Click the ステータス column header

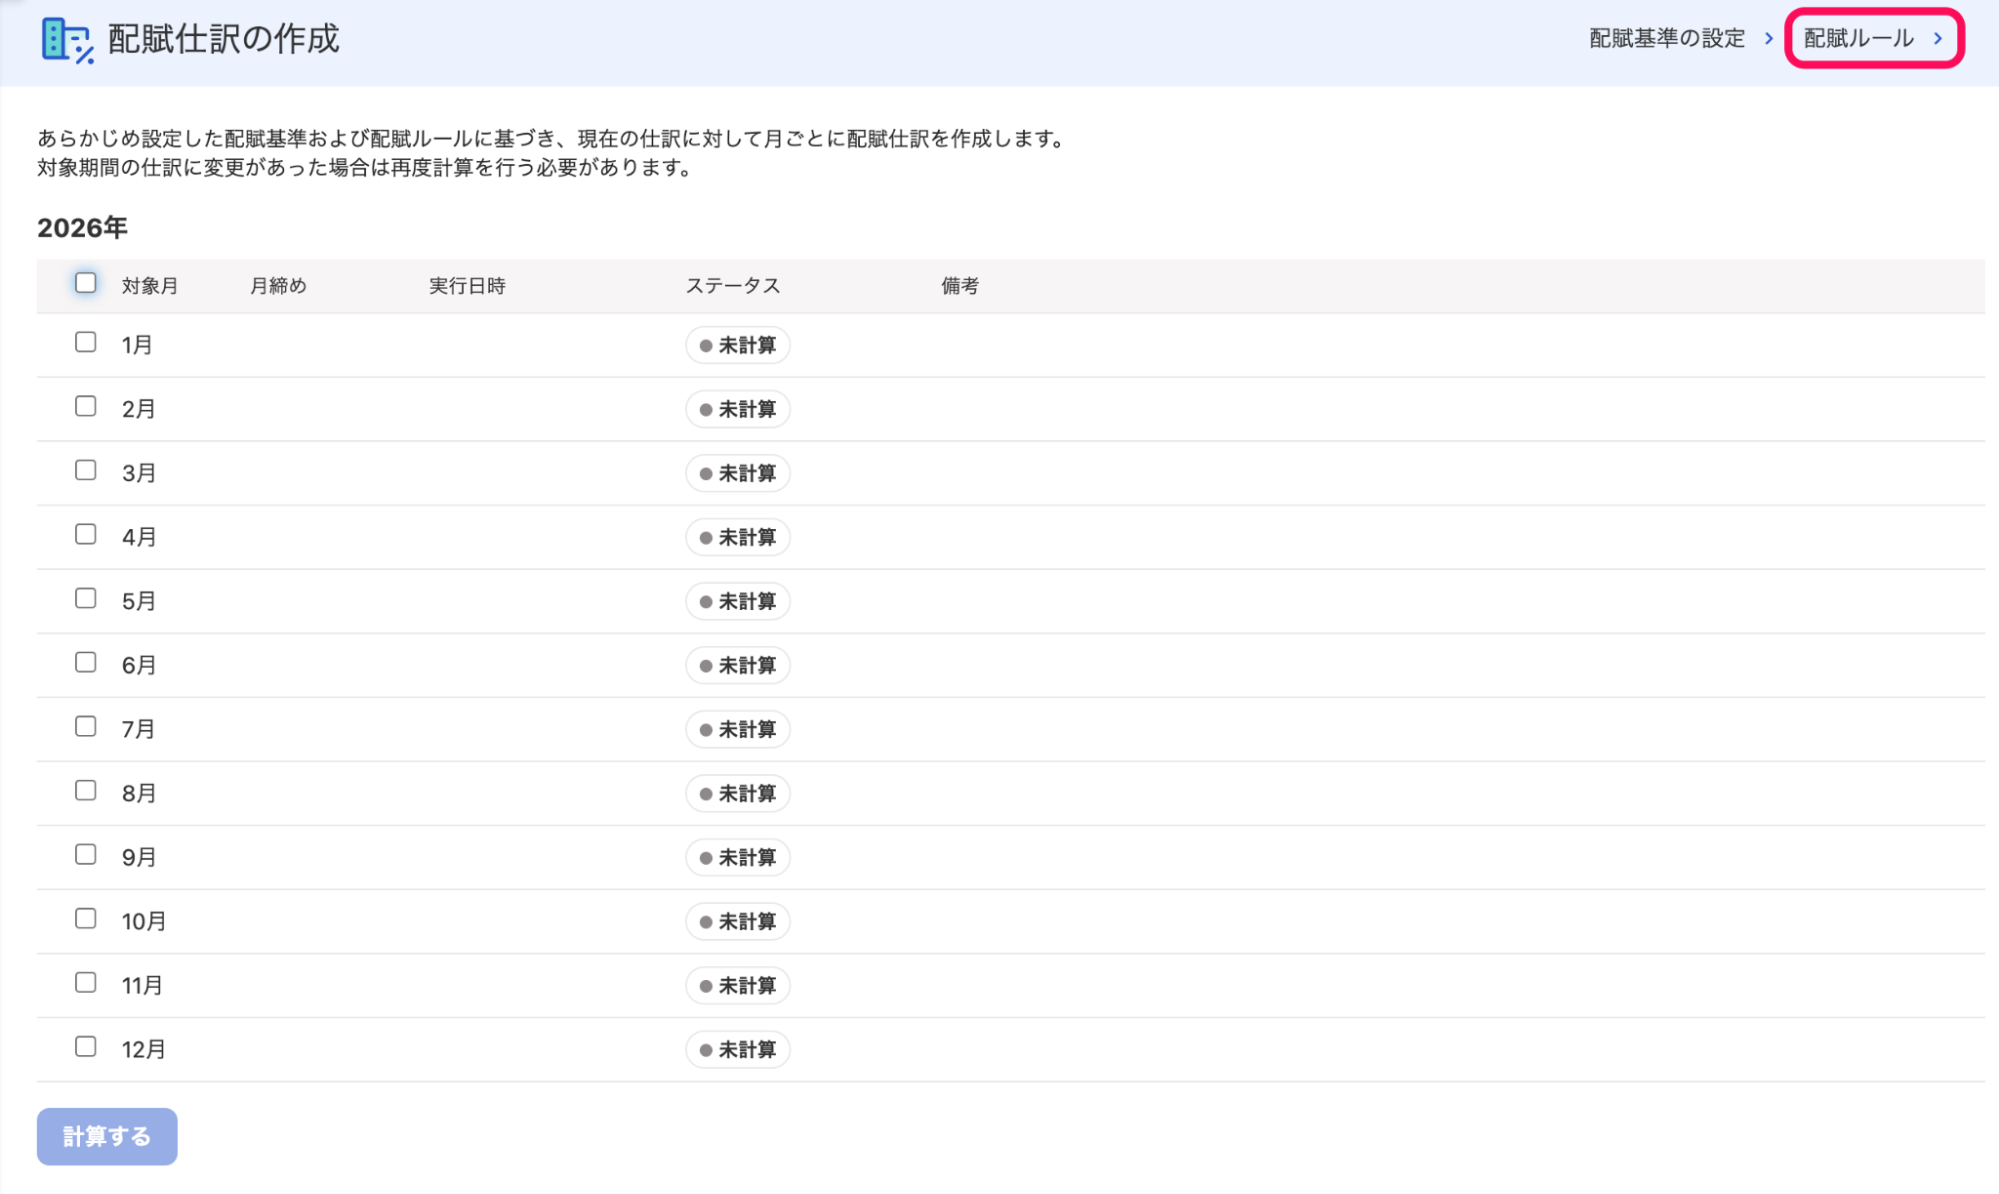(x=733, y=286)
